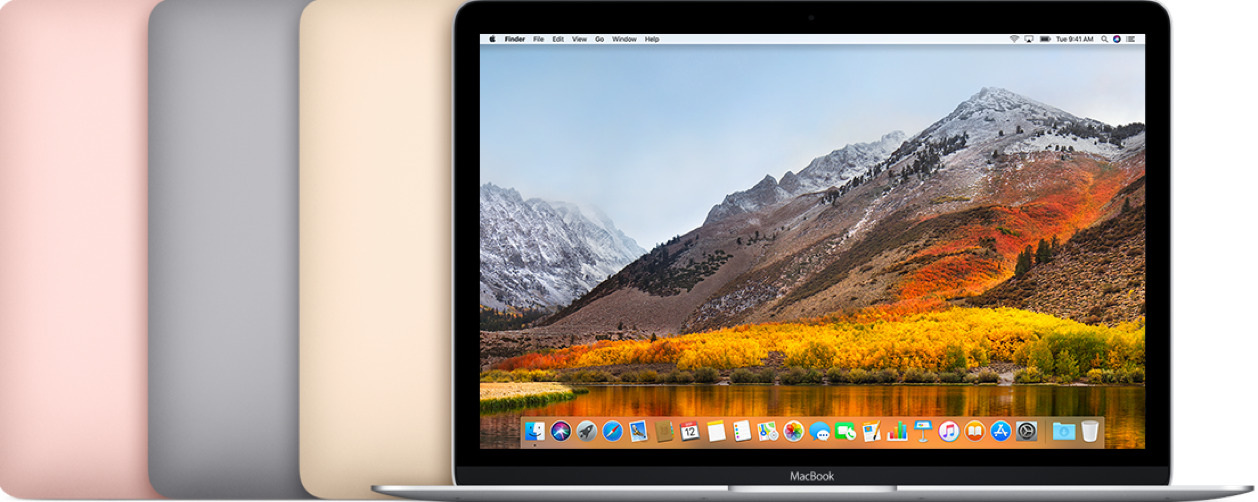Open Safari compass icon in dock
The height and width of the screenshot is (502, 1258).
[x=612, y=431]
